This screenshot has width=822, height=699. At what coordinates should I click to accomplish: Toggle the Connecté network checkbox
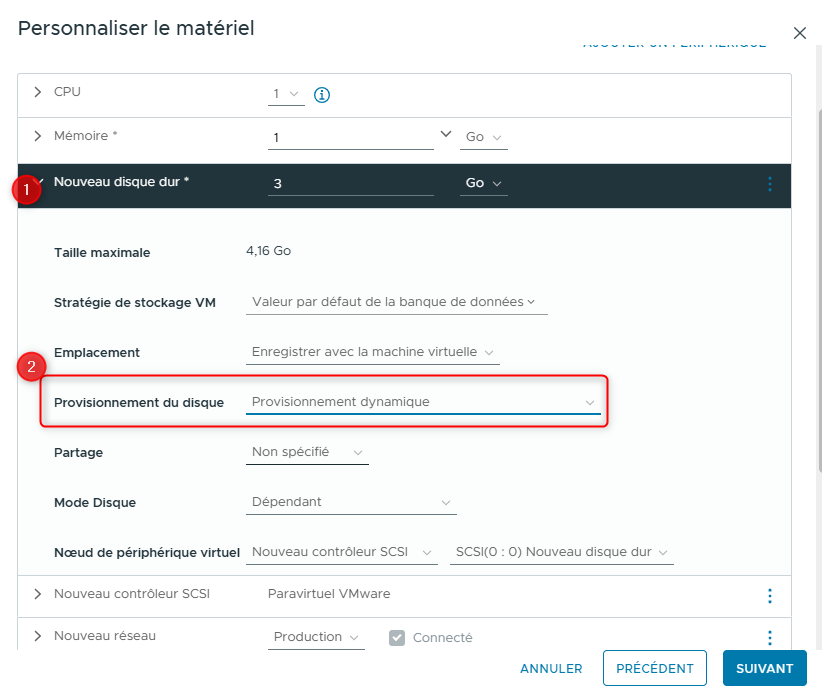point(397,638)
